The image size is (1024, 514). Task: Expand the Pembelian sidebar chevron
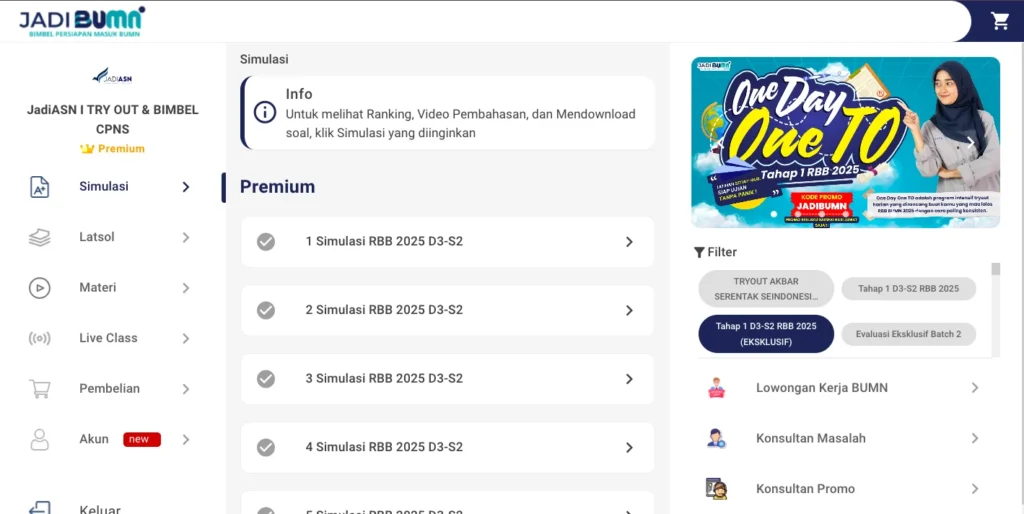pyautogui.click(x=186, y=389)
